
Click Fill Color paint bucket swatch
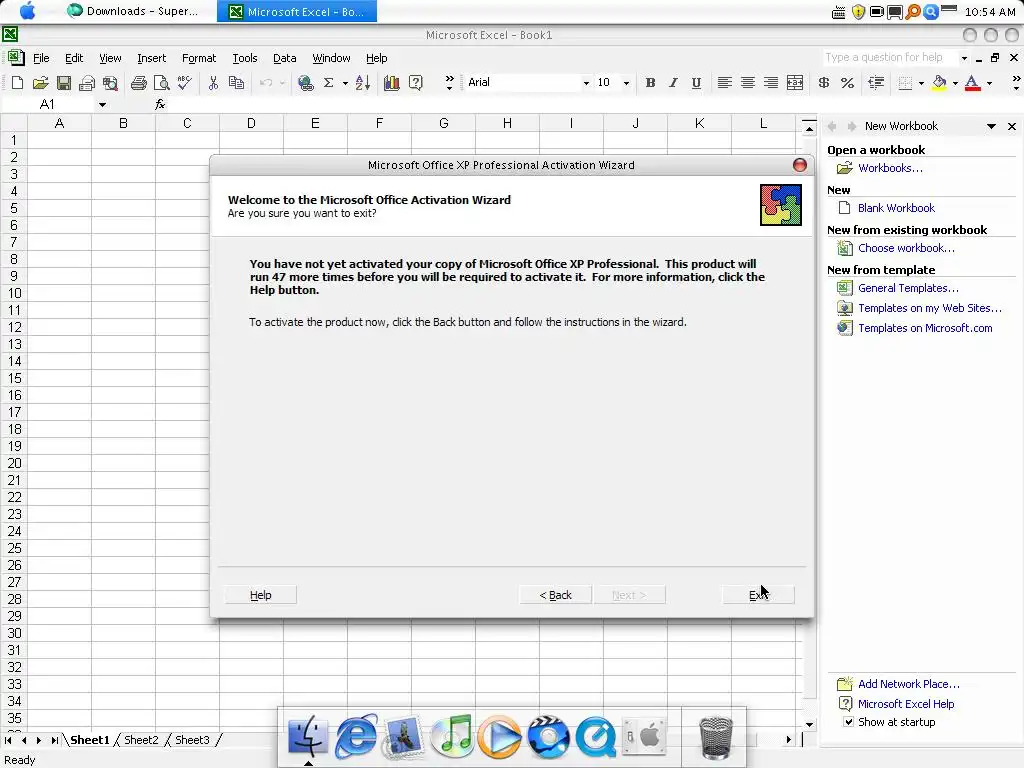pos(940,83)
